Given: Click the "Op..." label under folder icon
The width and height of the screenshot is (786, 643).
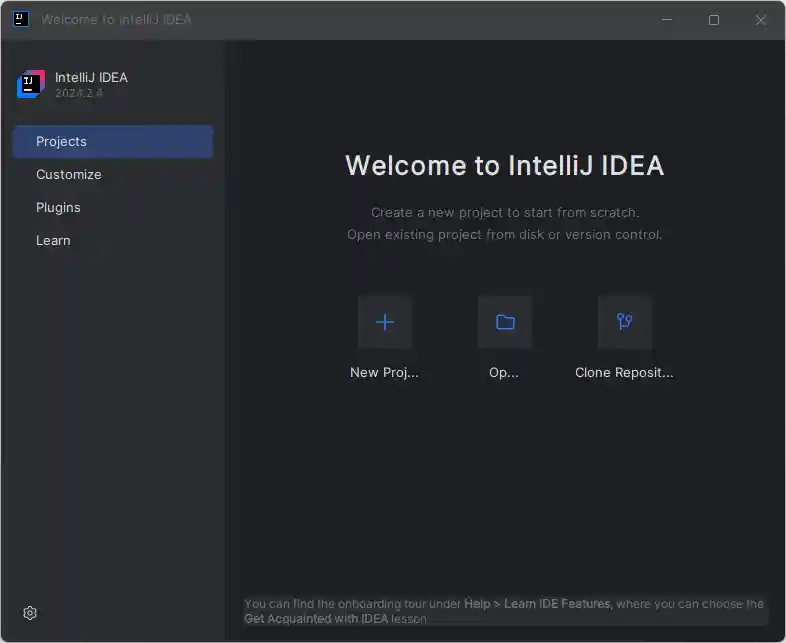Looking at the screenshot, I should (x=504, y=373).
